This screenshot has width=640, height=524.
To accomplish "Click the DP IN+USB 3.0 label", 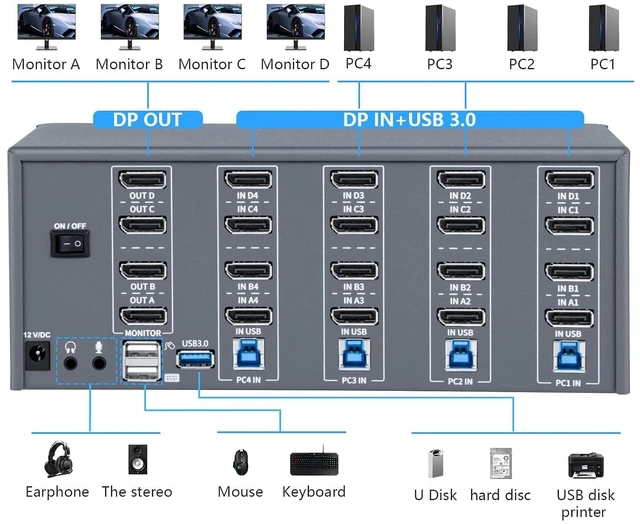I will pos(410,120).
